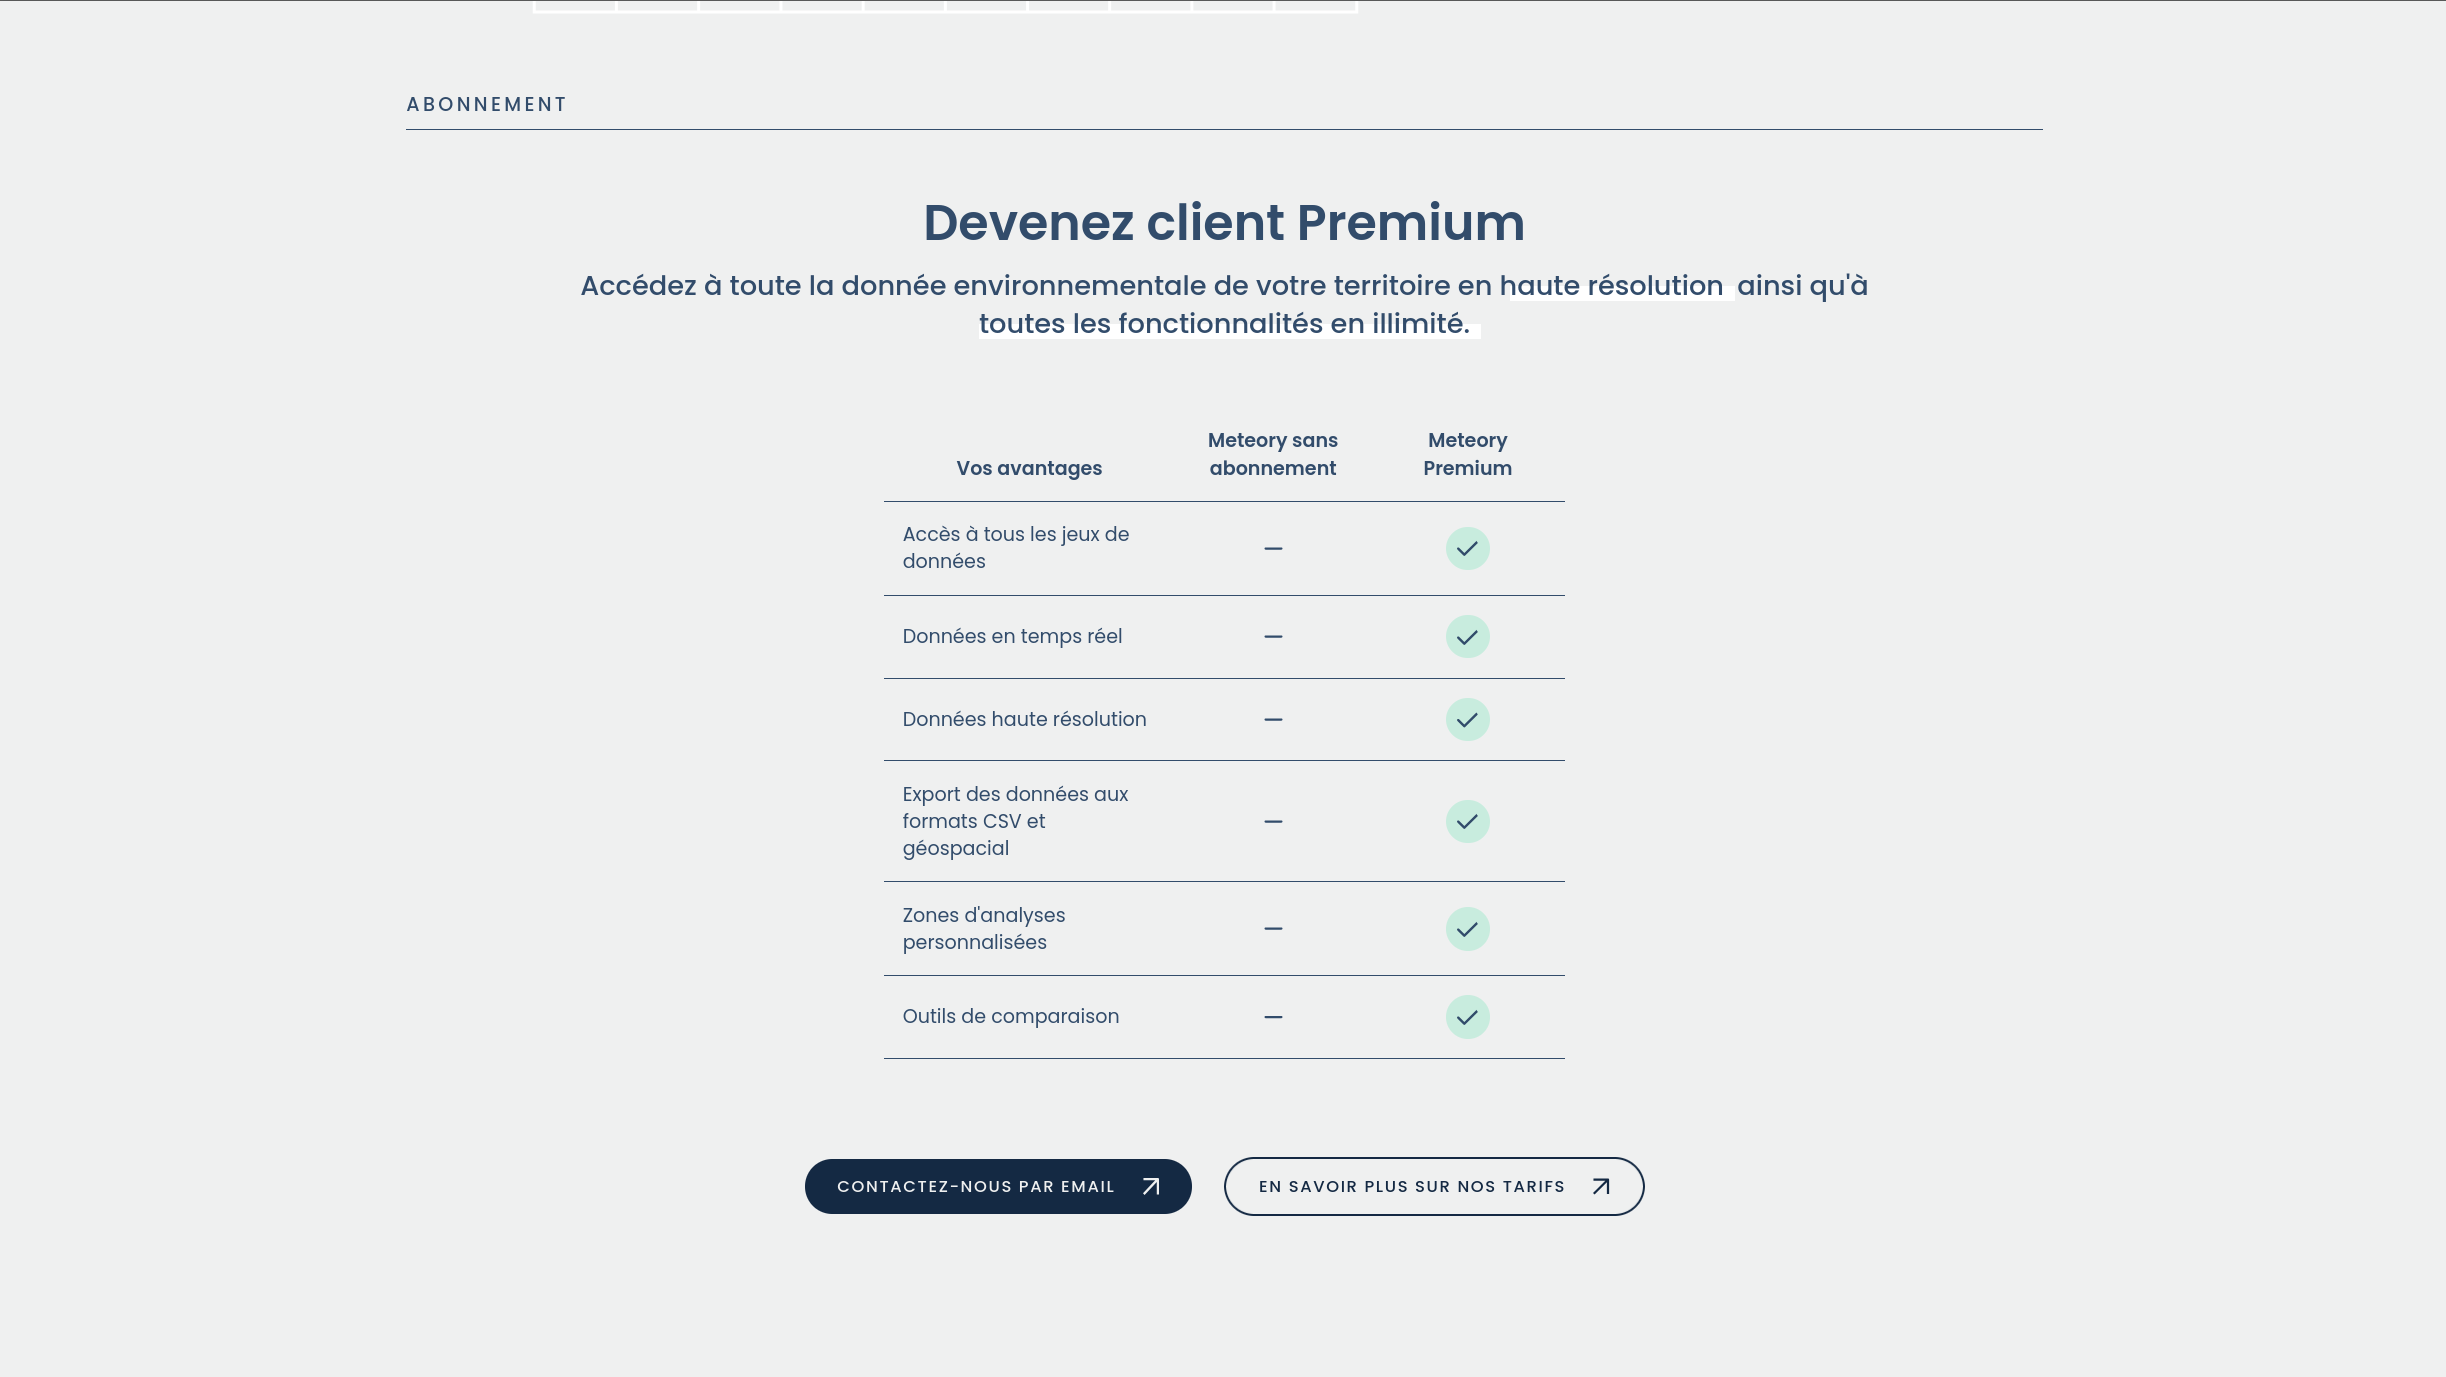Click checkmark for Export des données row
This screenshot has height=1377, width=2446.
[1467, 821]
